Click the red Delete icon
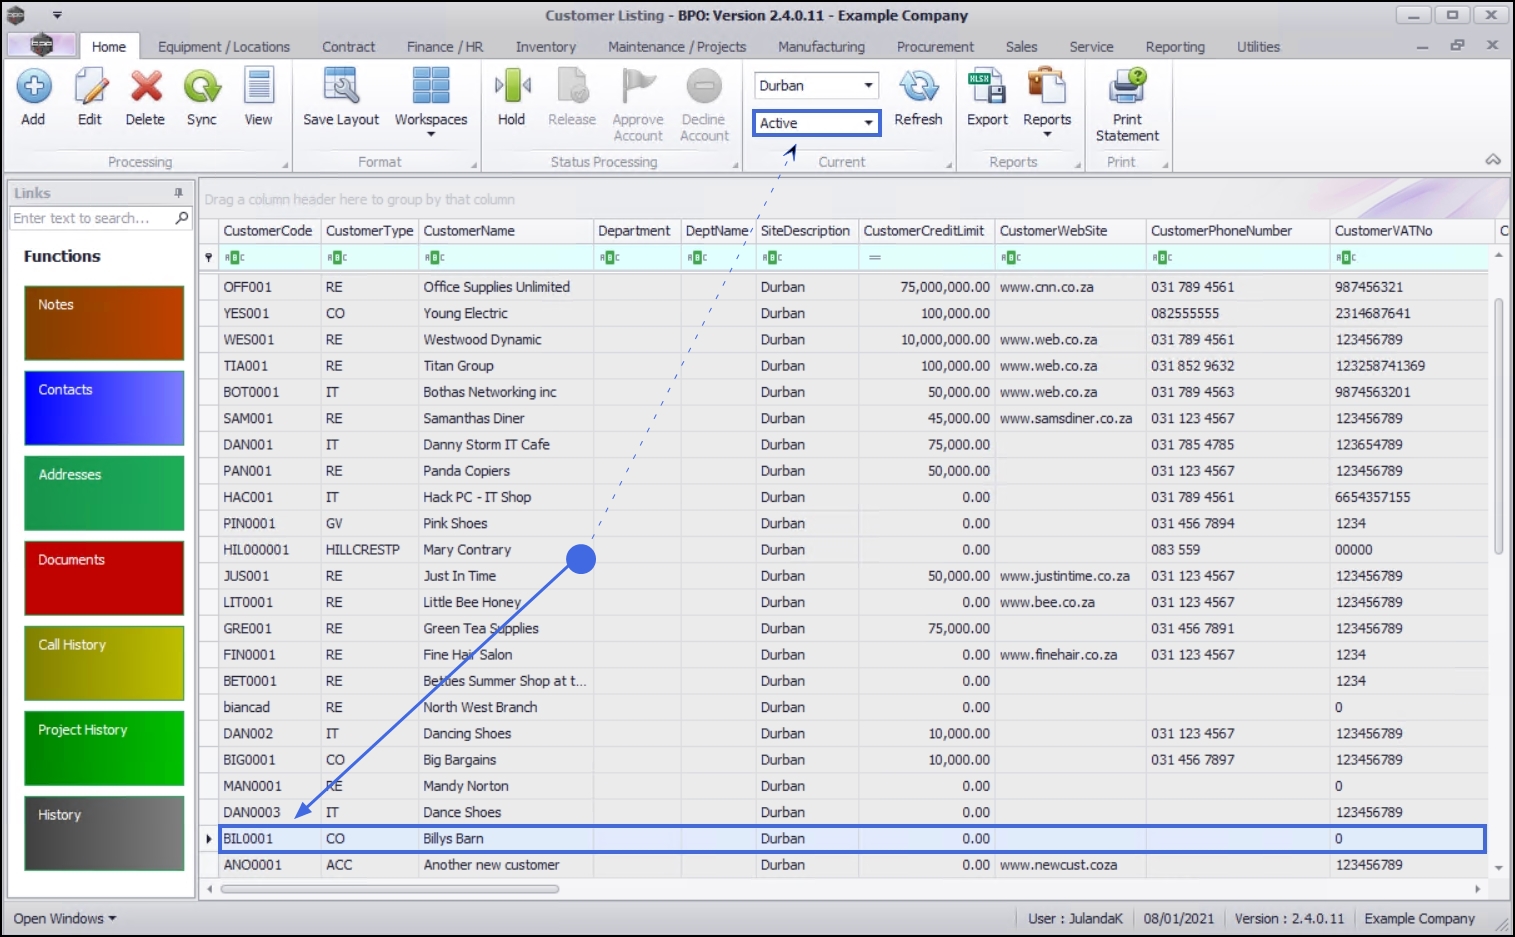The height and width of the screenshot is (937, 1515). (146, 87)
